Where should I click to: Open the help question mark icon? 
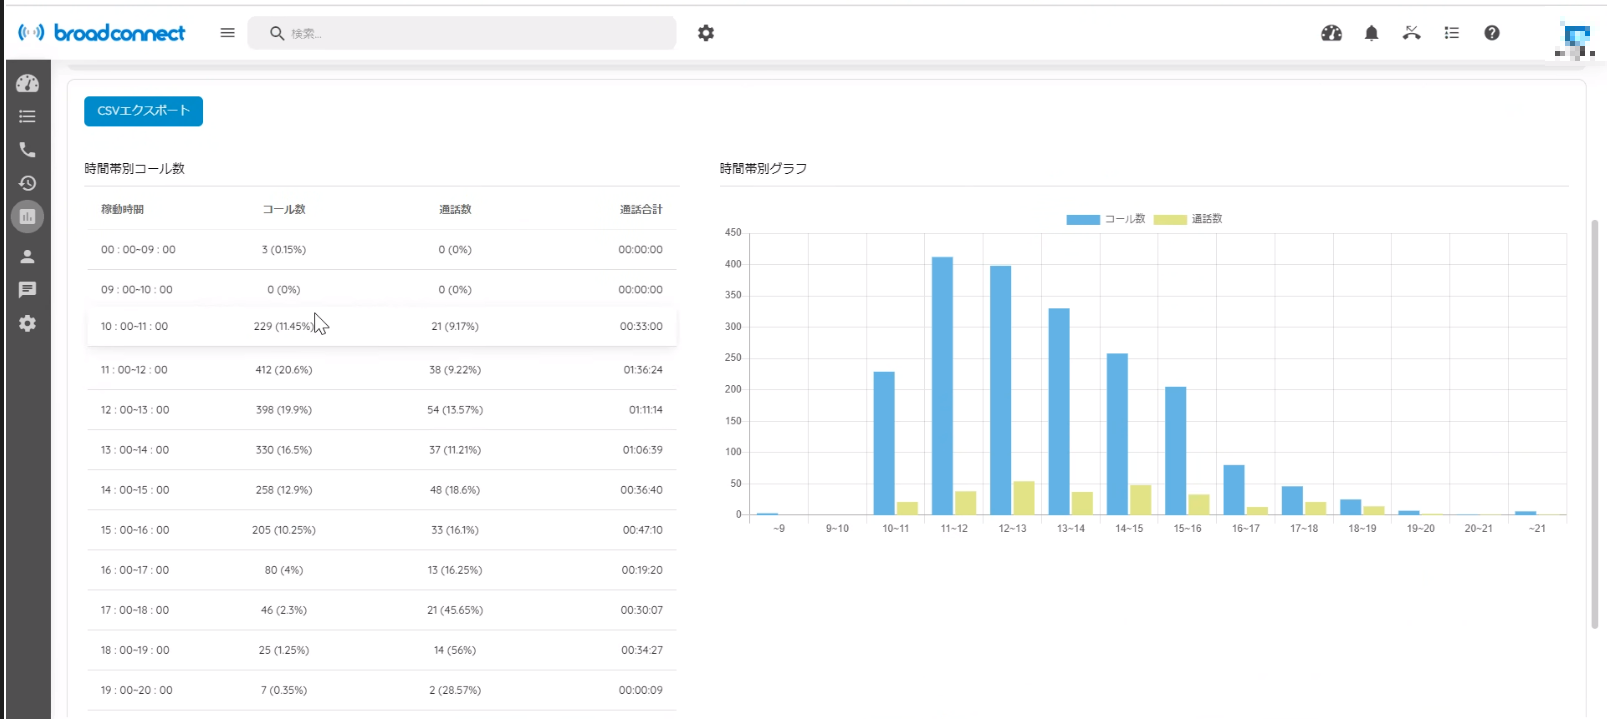[1491, 33]
